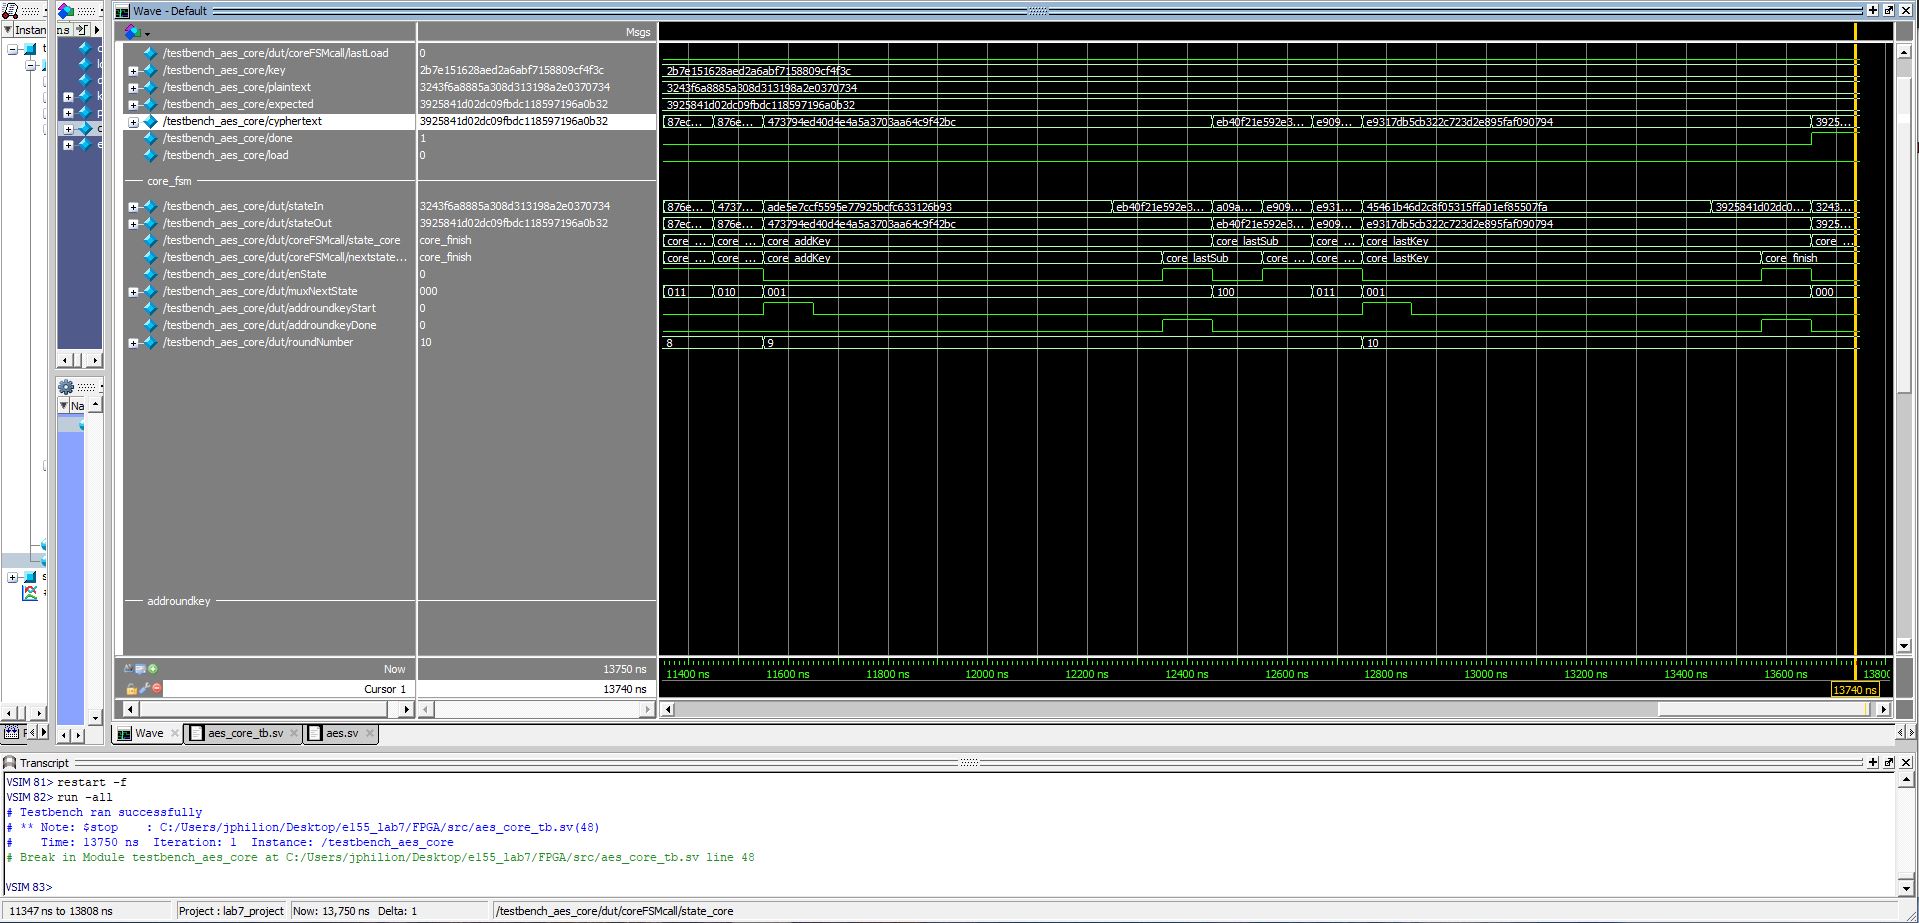Collapse the top instance in the sim tree
Viewport: 1919px width, 923px height.
[14, 49]
